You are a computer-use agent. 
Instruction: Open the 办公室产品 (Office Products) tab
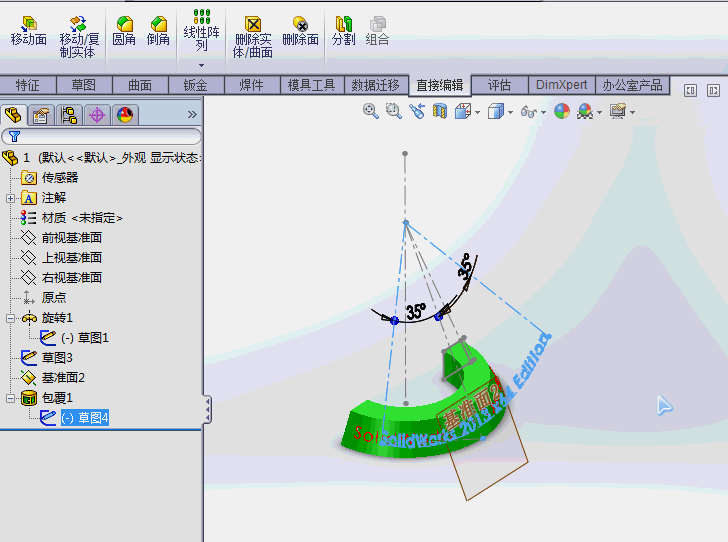pyautogui.click(x=632, y=85)
